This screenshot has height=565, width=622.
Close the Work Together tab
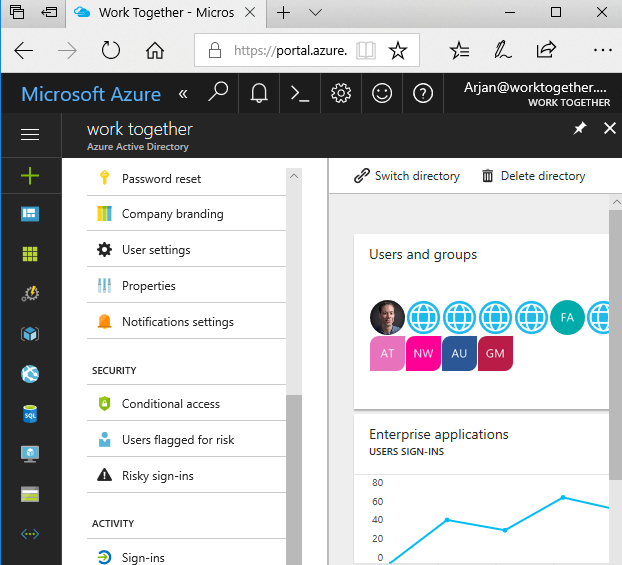pos(250,13)
